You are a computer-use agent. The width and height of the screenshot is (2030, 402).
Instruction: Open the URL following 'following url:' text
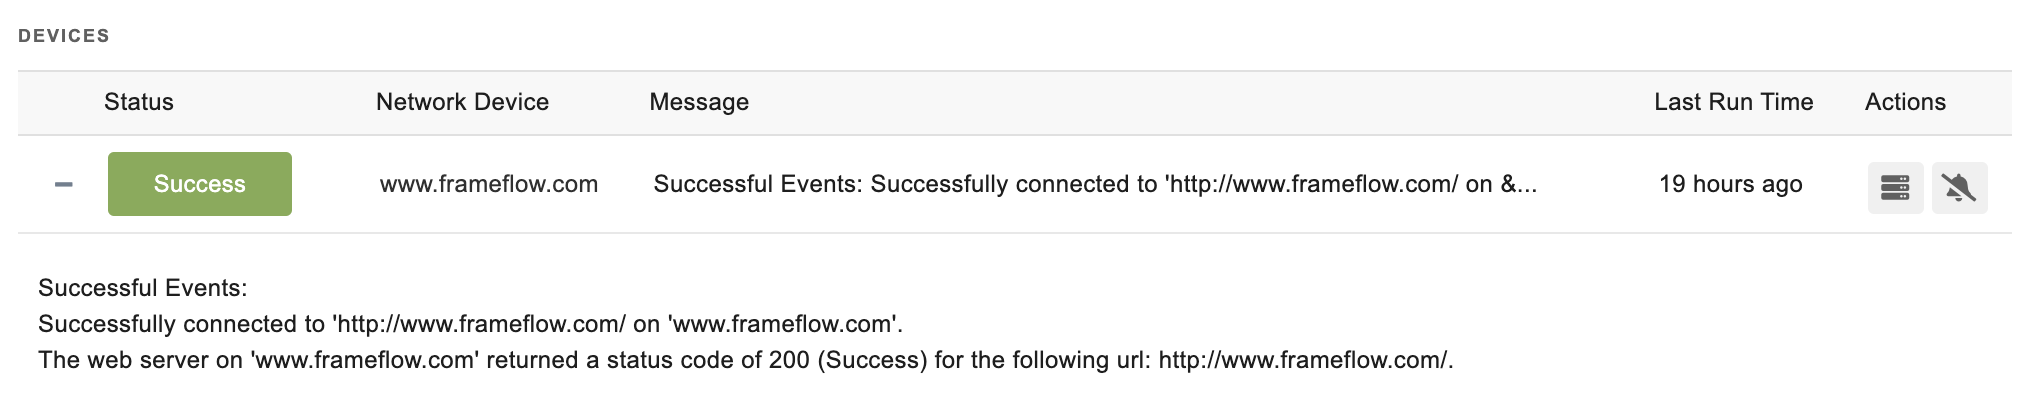(x=1303, y=360)
